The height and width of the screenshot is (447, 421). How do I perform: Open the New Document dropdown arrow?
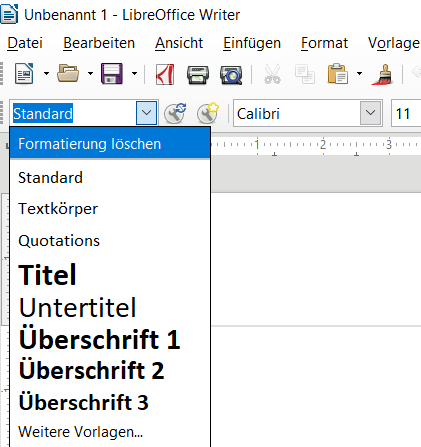tap(46, 73)
